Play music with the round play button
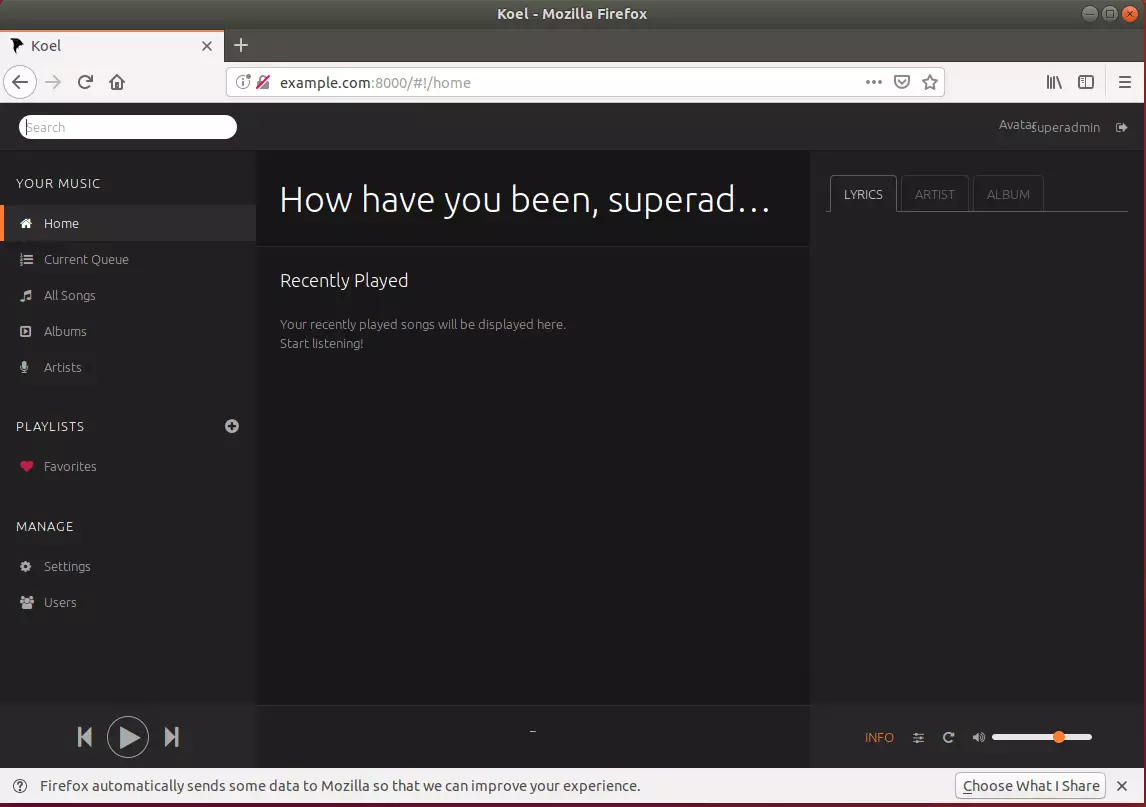 (x=128, y=737)
